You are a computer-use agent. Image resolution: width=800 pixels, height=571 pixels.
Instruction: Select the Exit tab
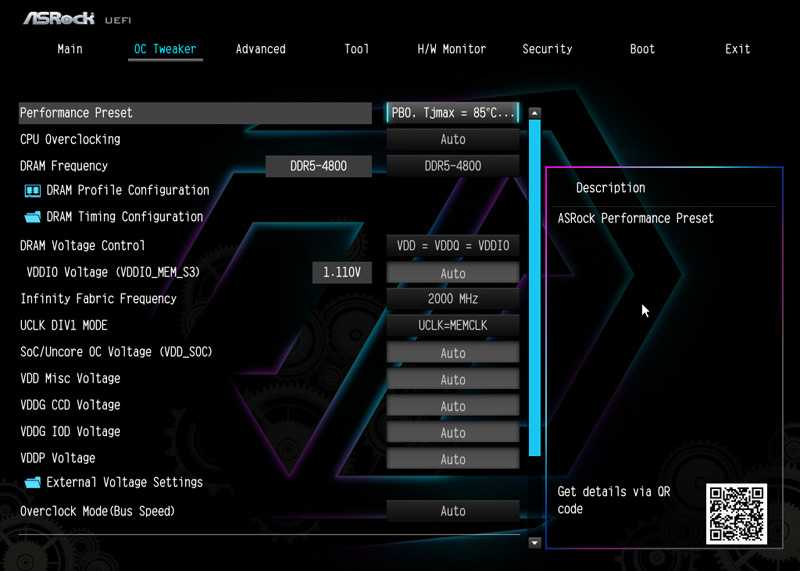tap(738, 49)
